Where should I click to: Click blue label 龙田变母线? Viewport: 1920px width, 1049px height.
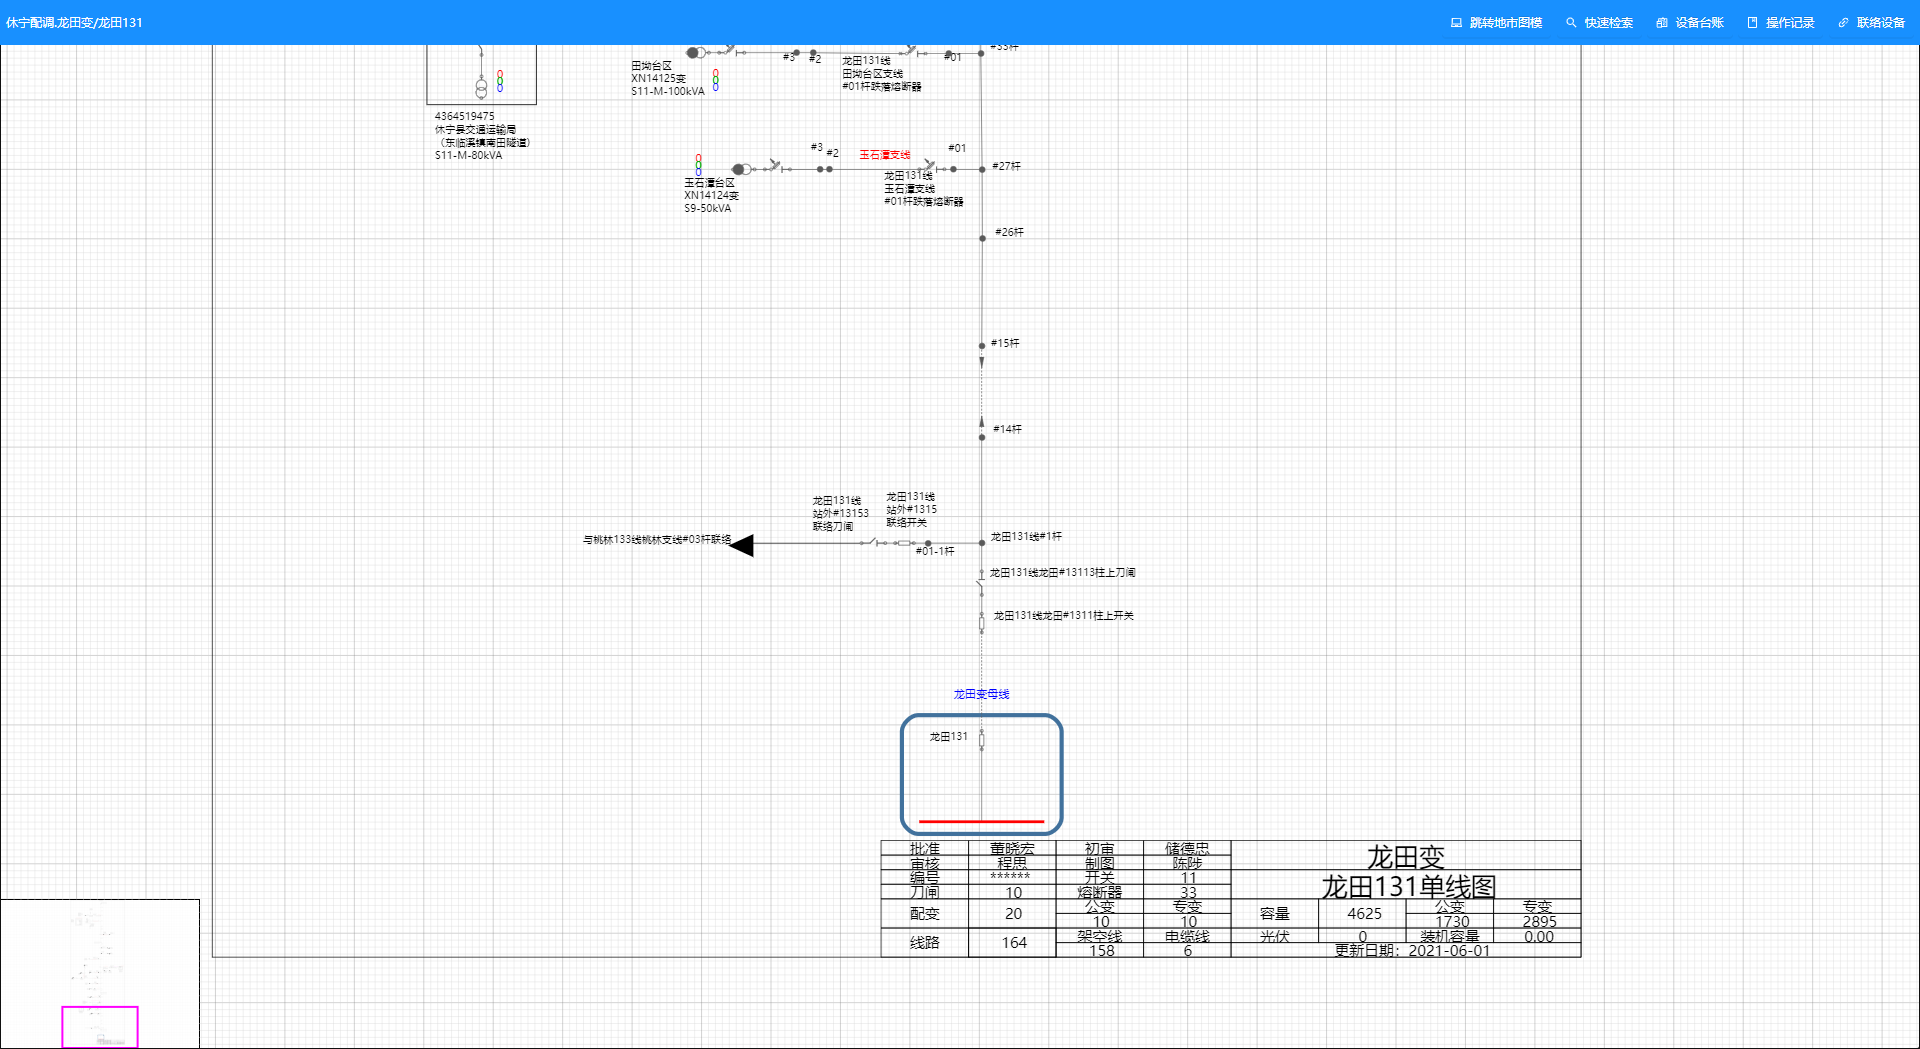click(x=981, y=694)
